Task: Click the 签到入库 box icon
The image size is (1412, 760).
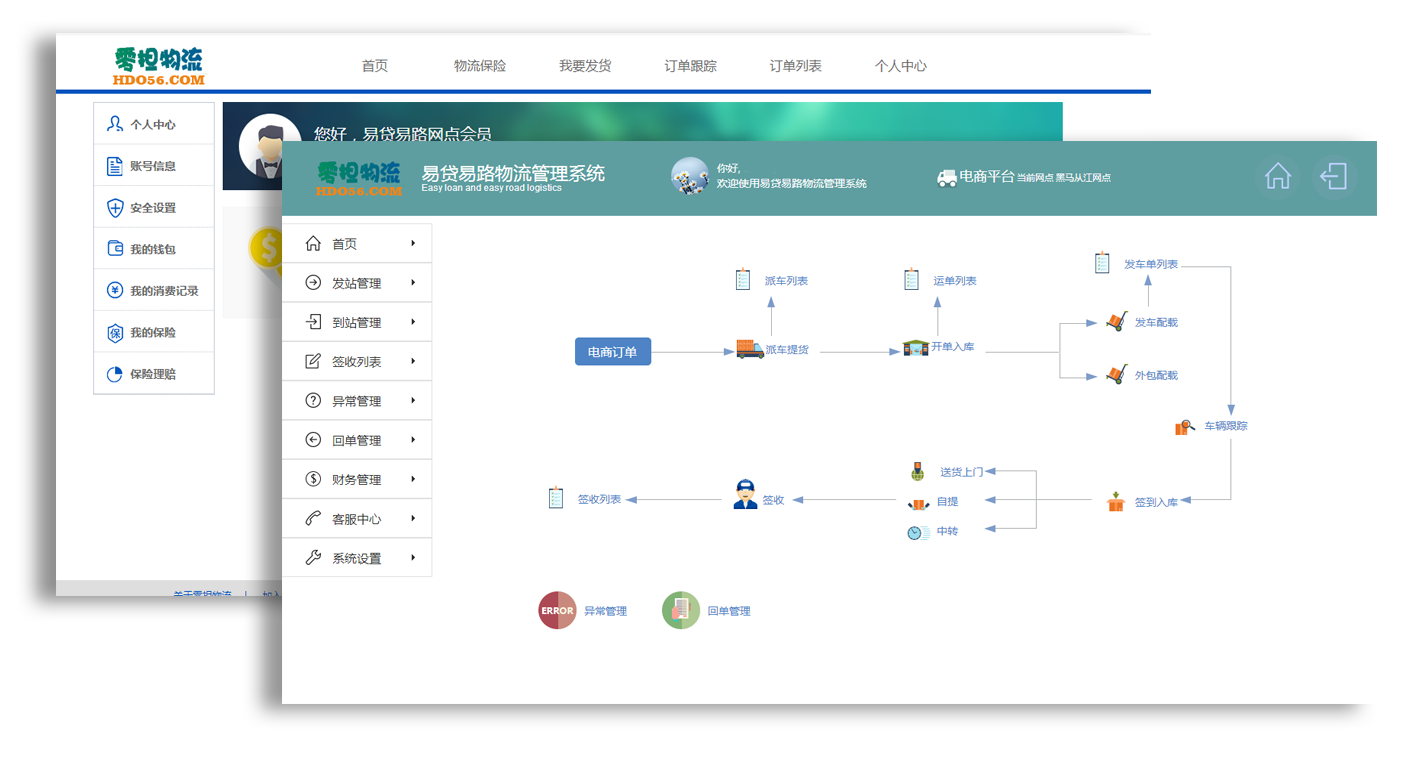Action: coord(1116,502)
